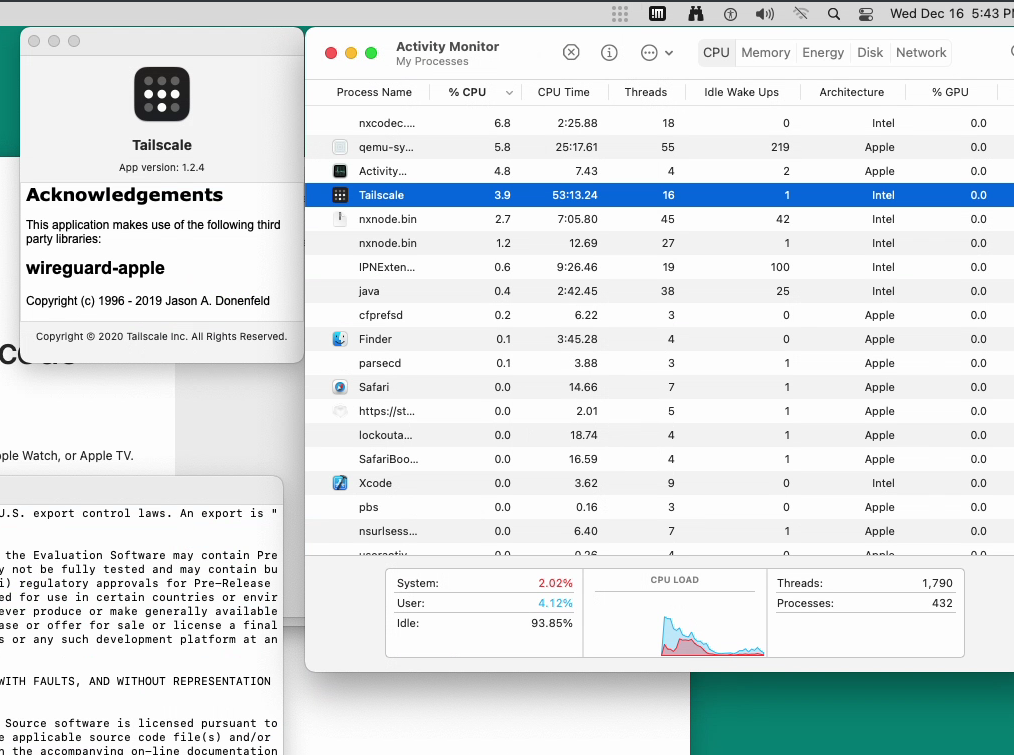This screenshot has width=1014, height=755.
Task: Click the Finder icon in the process list
Action: pyautogui.click(x=340, y=339)
